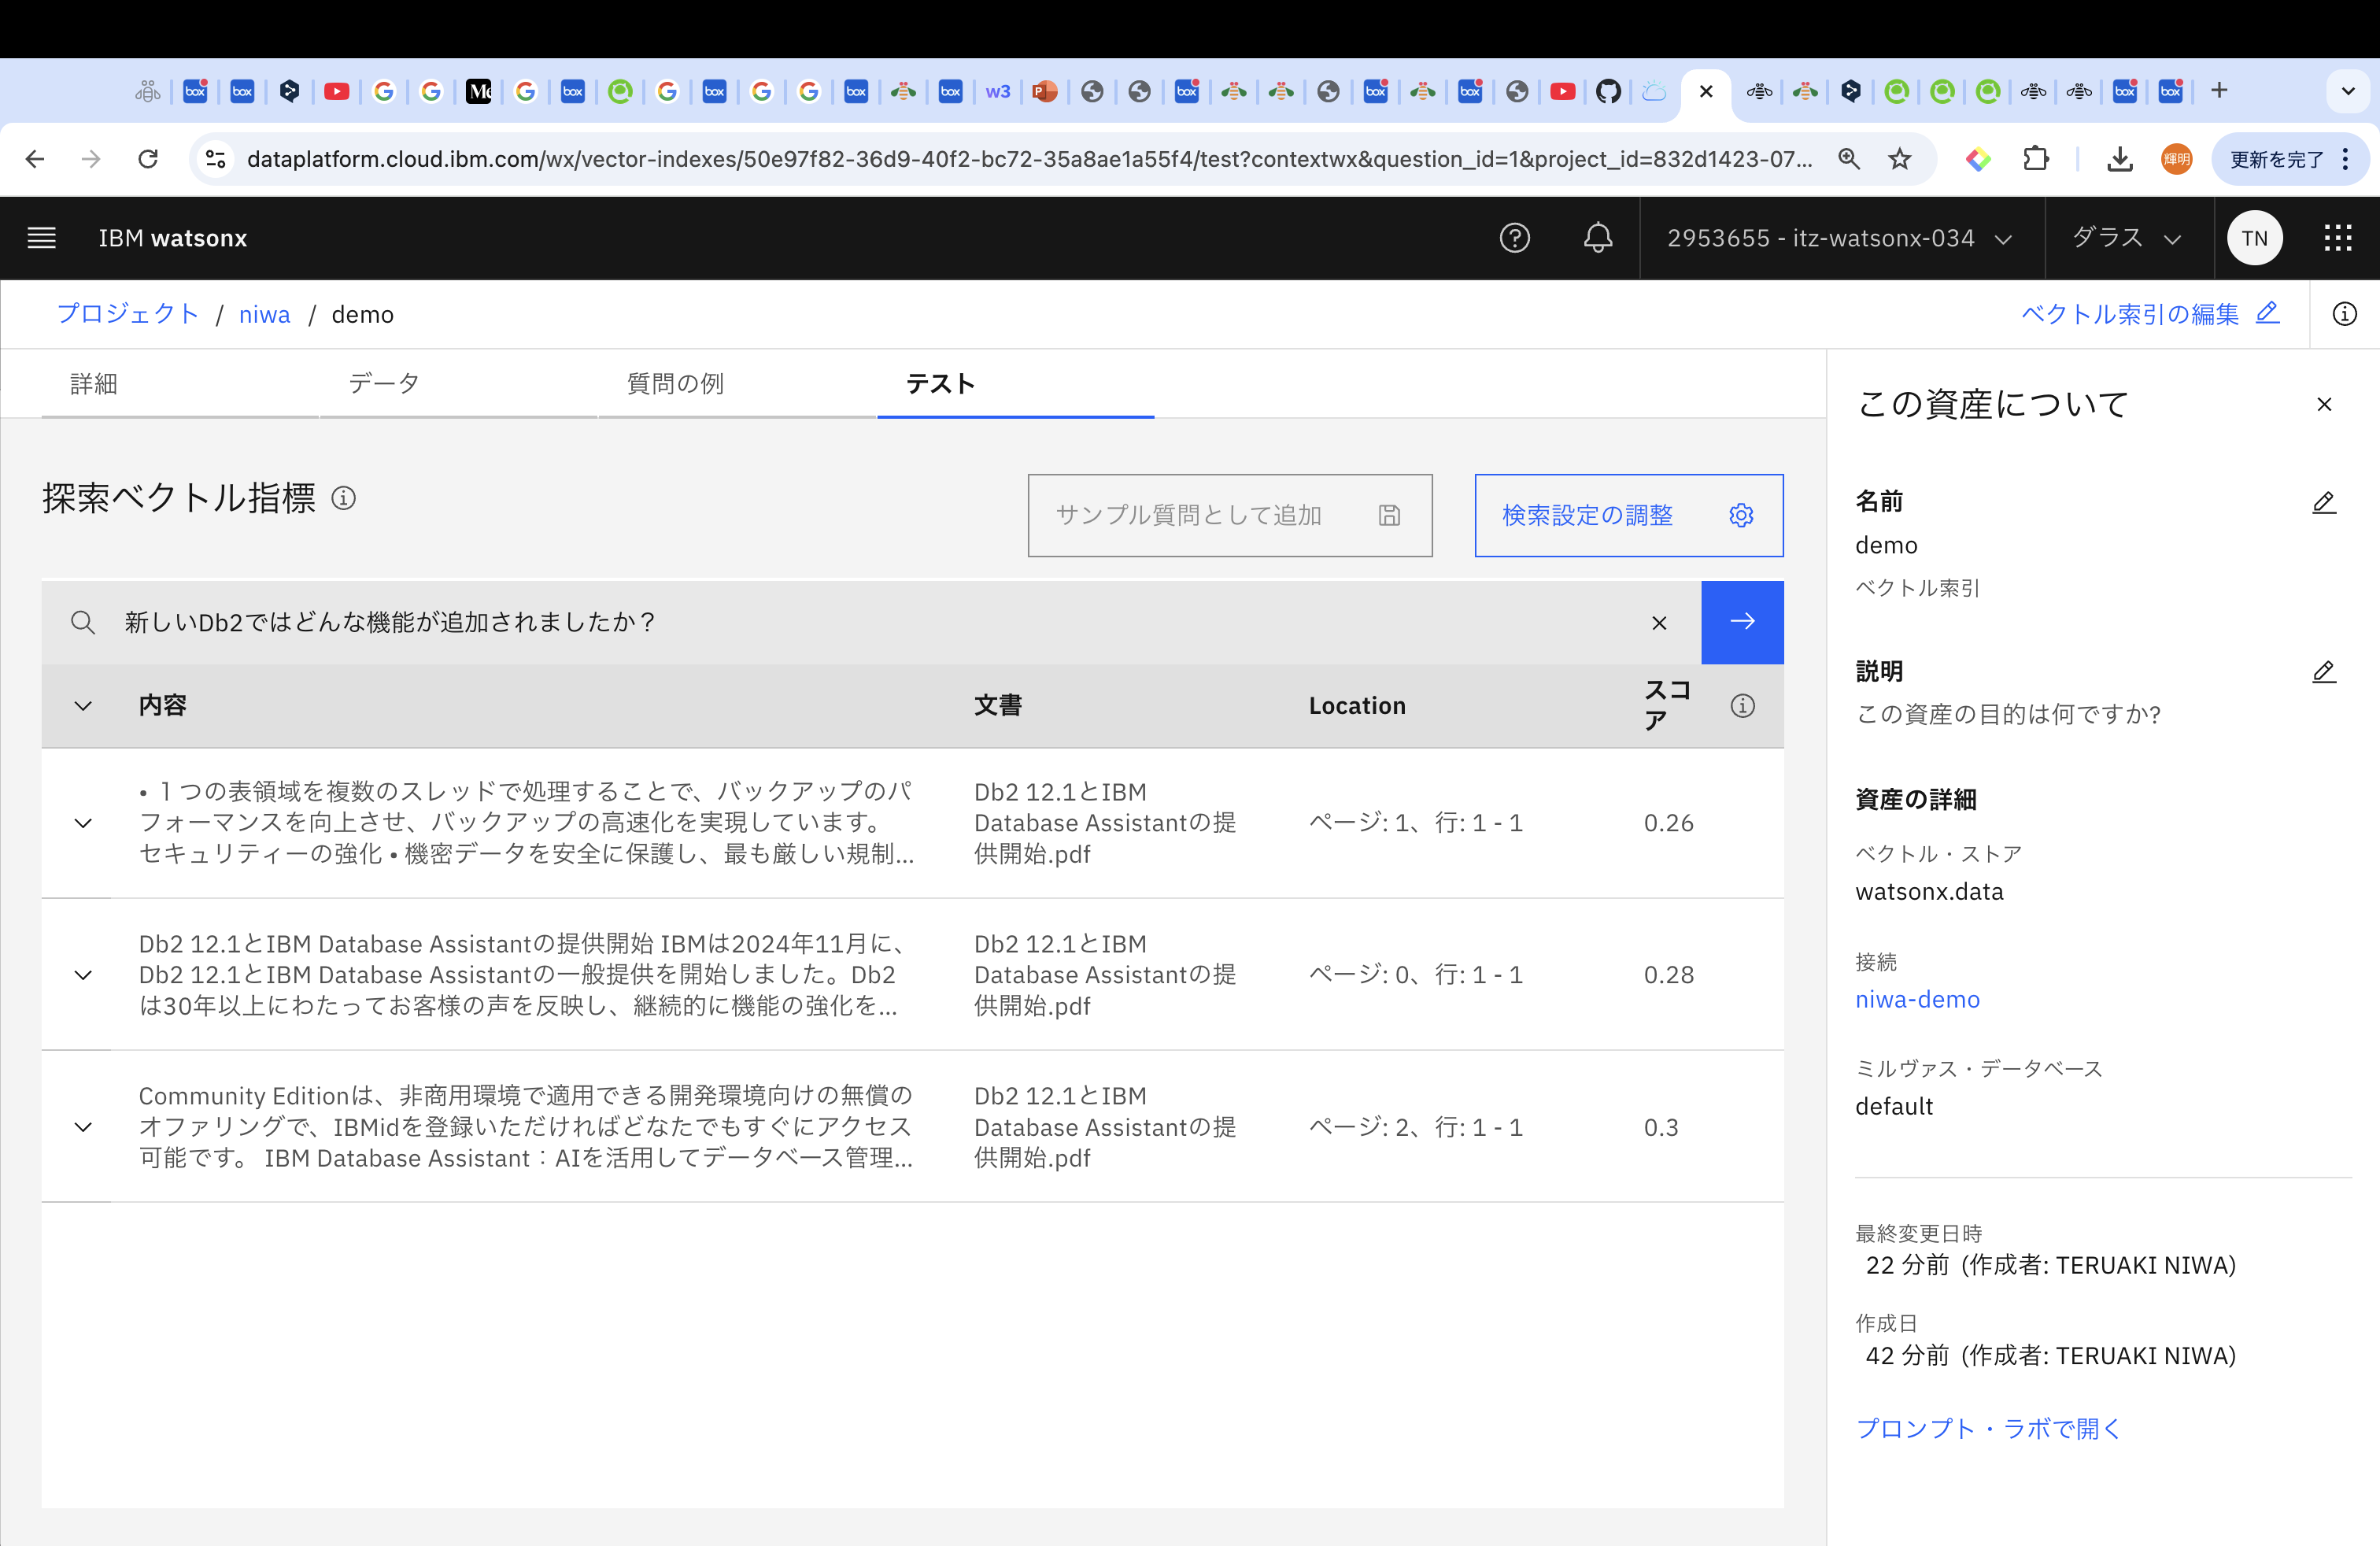The height and width of the screenshot is (1546, 2380).
Task: Clear the search query text
Action: tap(1659, 623)
